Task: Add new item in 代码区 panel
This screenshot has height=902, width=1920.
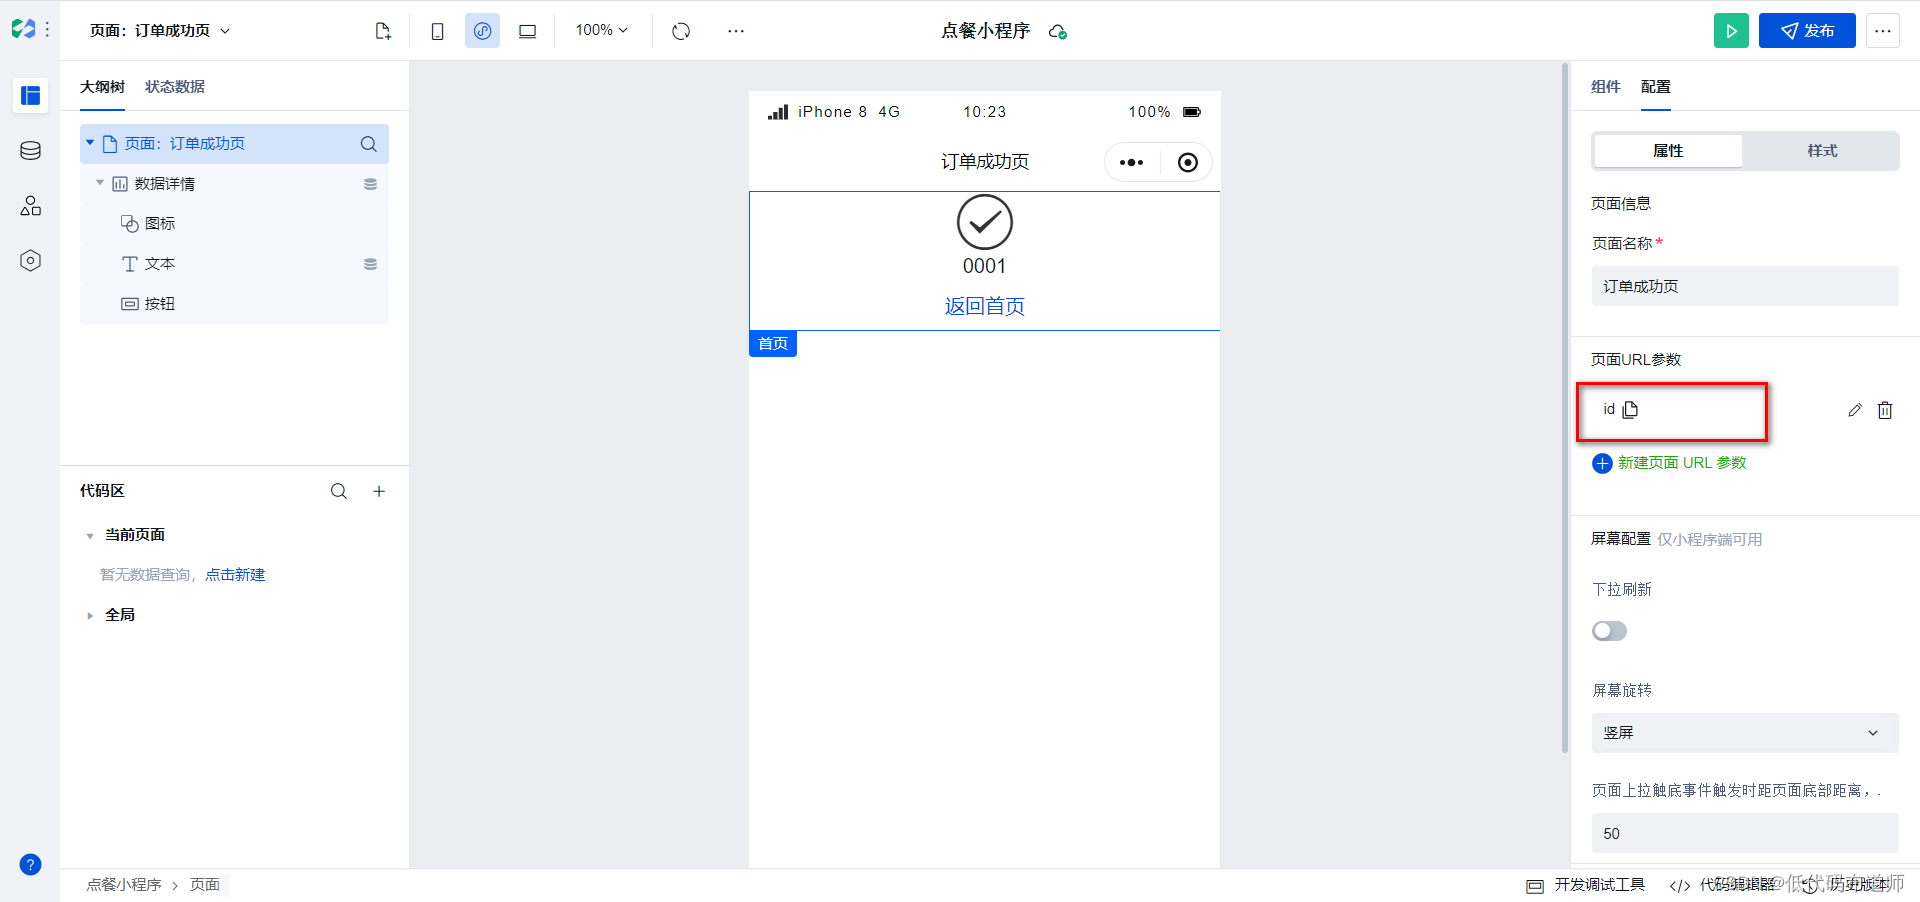Action: (x=379, y=491)
